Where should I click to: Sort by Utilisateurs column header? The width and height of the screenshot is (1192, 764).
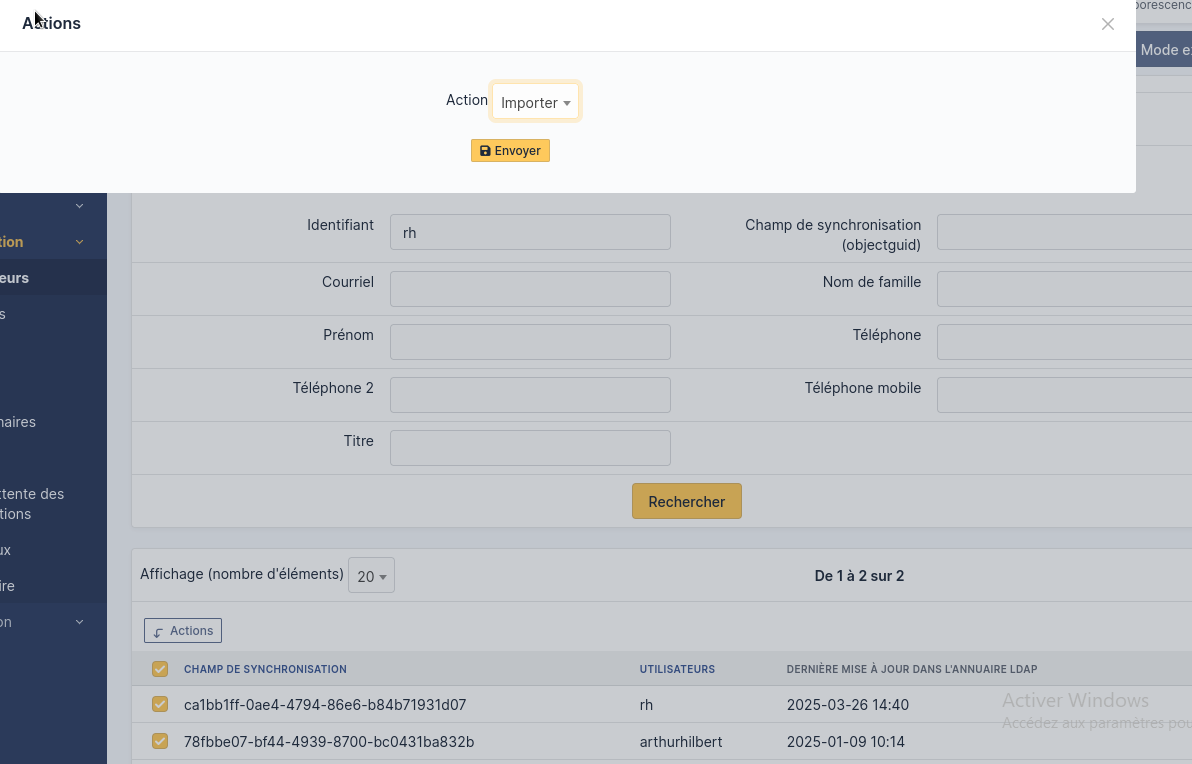677,669
